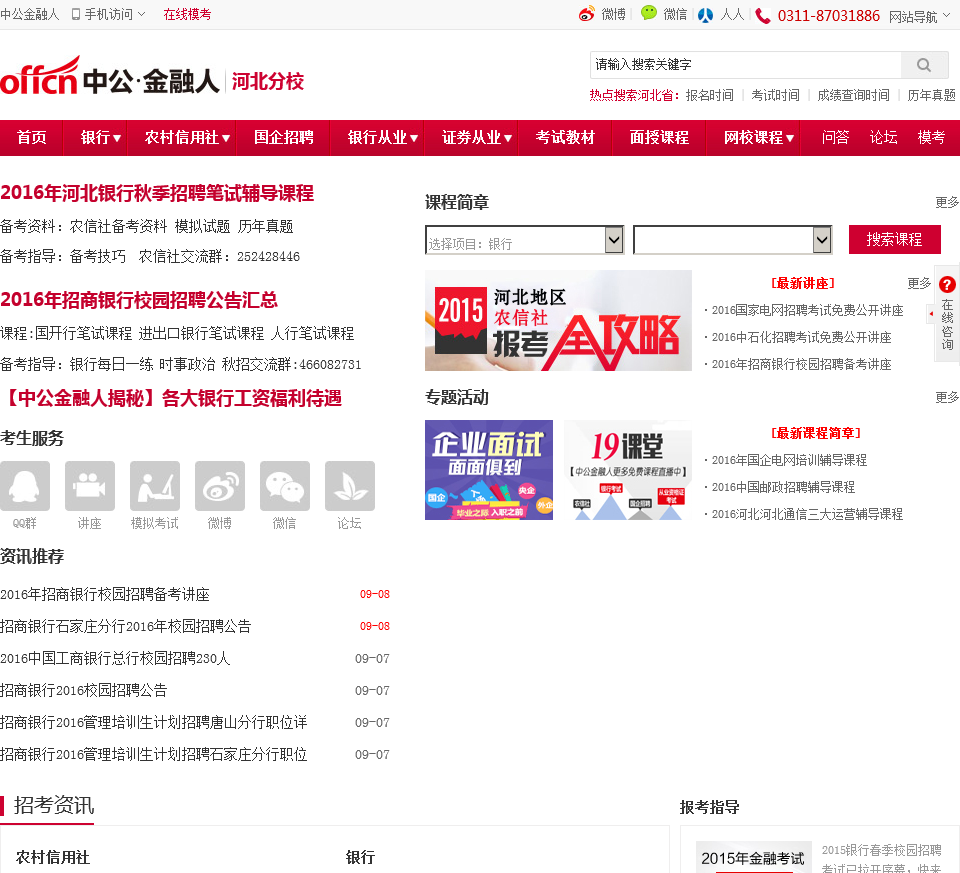
Task: Go to 首页 in the nav bar
Action: pyautogui.click(x=32, y=137)
